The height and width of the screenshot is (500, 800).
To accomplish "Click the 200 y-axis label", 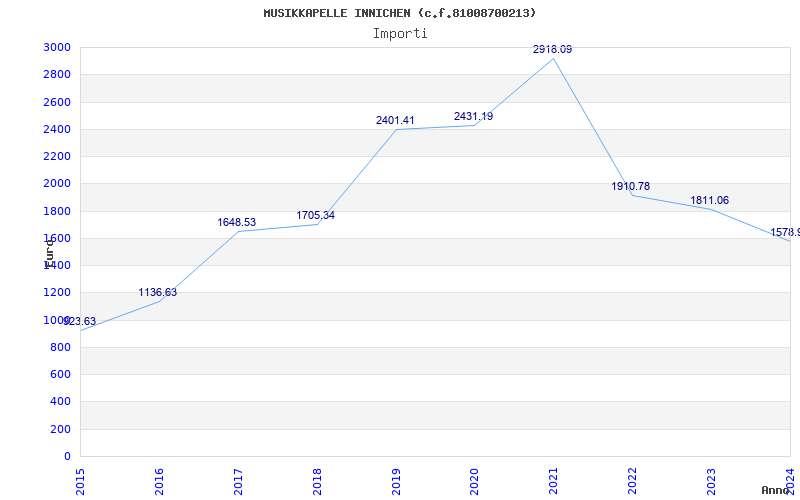I will (60, 429).
